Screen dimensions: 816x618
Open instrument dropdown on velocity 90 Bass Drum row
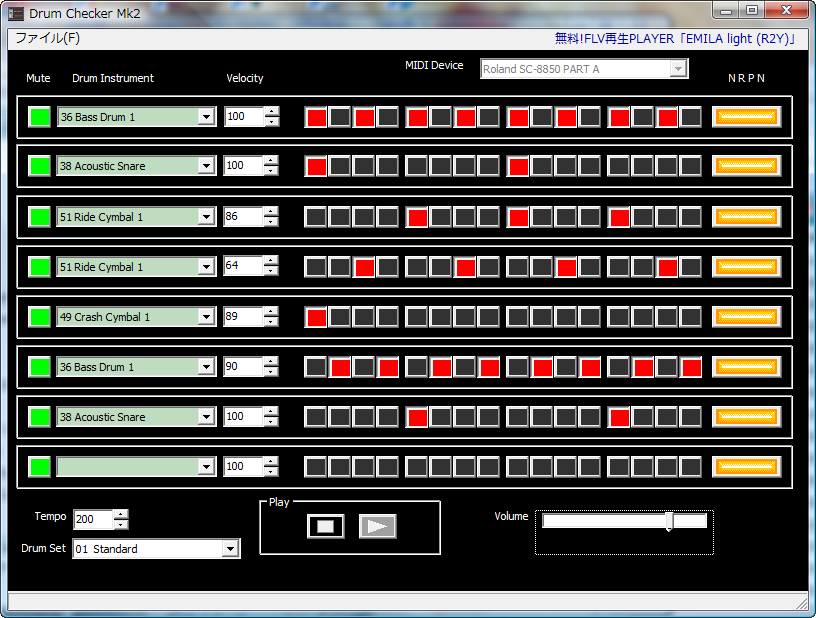206,367
